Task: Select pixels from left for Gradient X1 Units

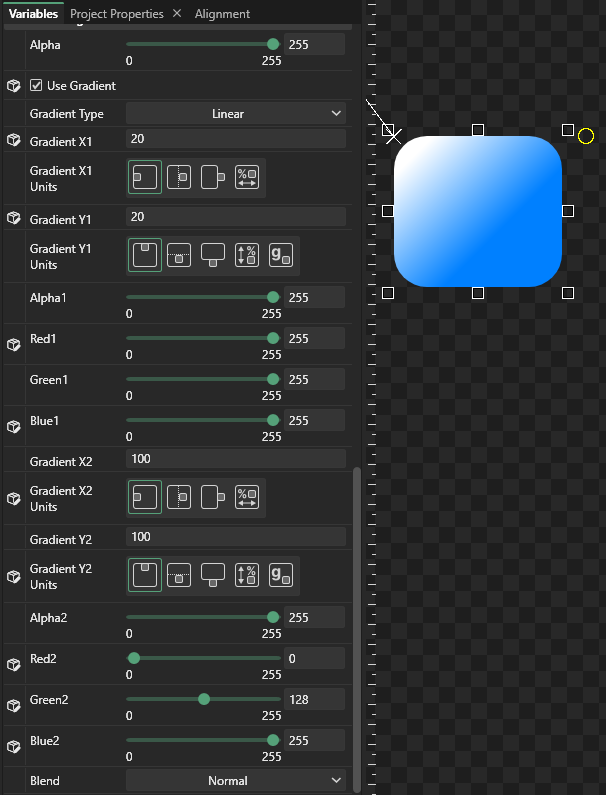Action: tap(144, 178)
